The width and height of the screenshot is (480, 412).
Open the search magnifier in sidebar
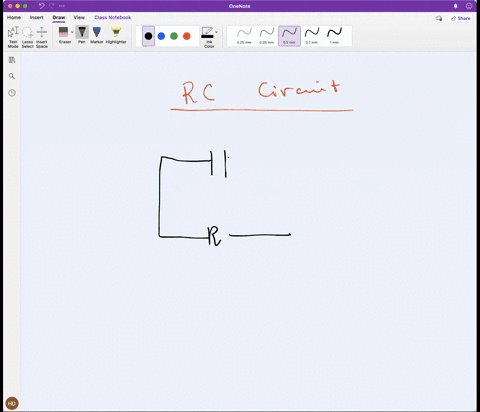(12, 76)
